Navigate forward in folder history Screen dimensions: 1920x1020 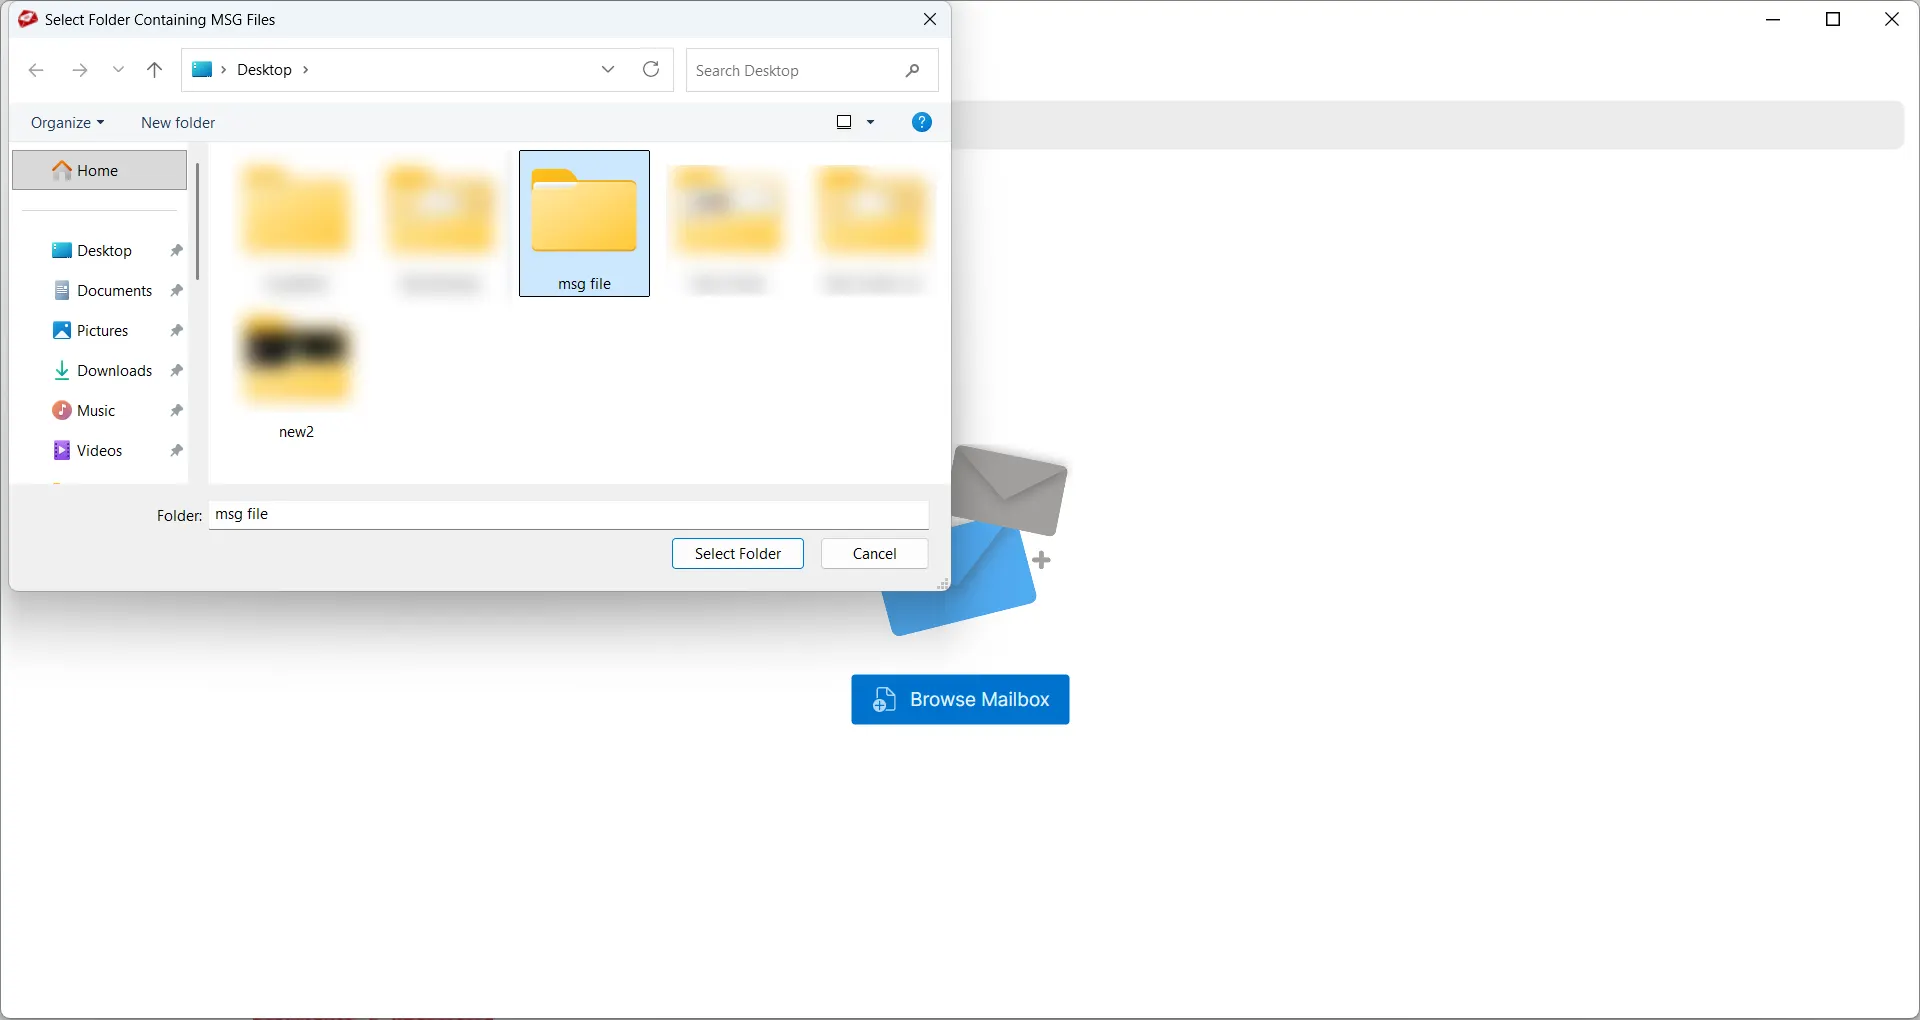coord(80,70)
